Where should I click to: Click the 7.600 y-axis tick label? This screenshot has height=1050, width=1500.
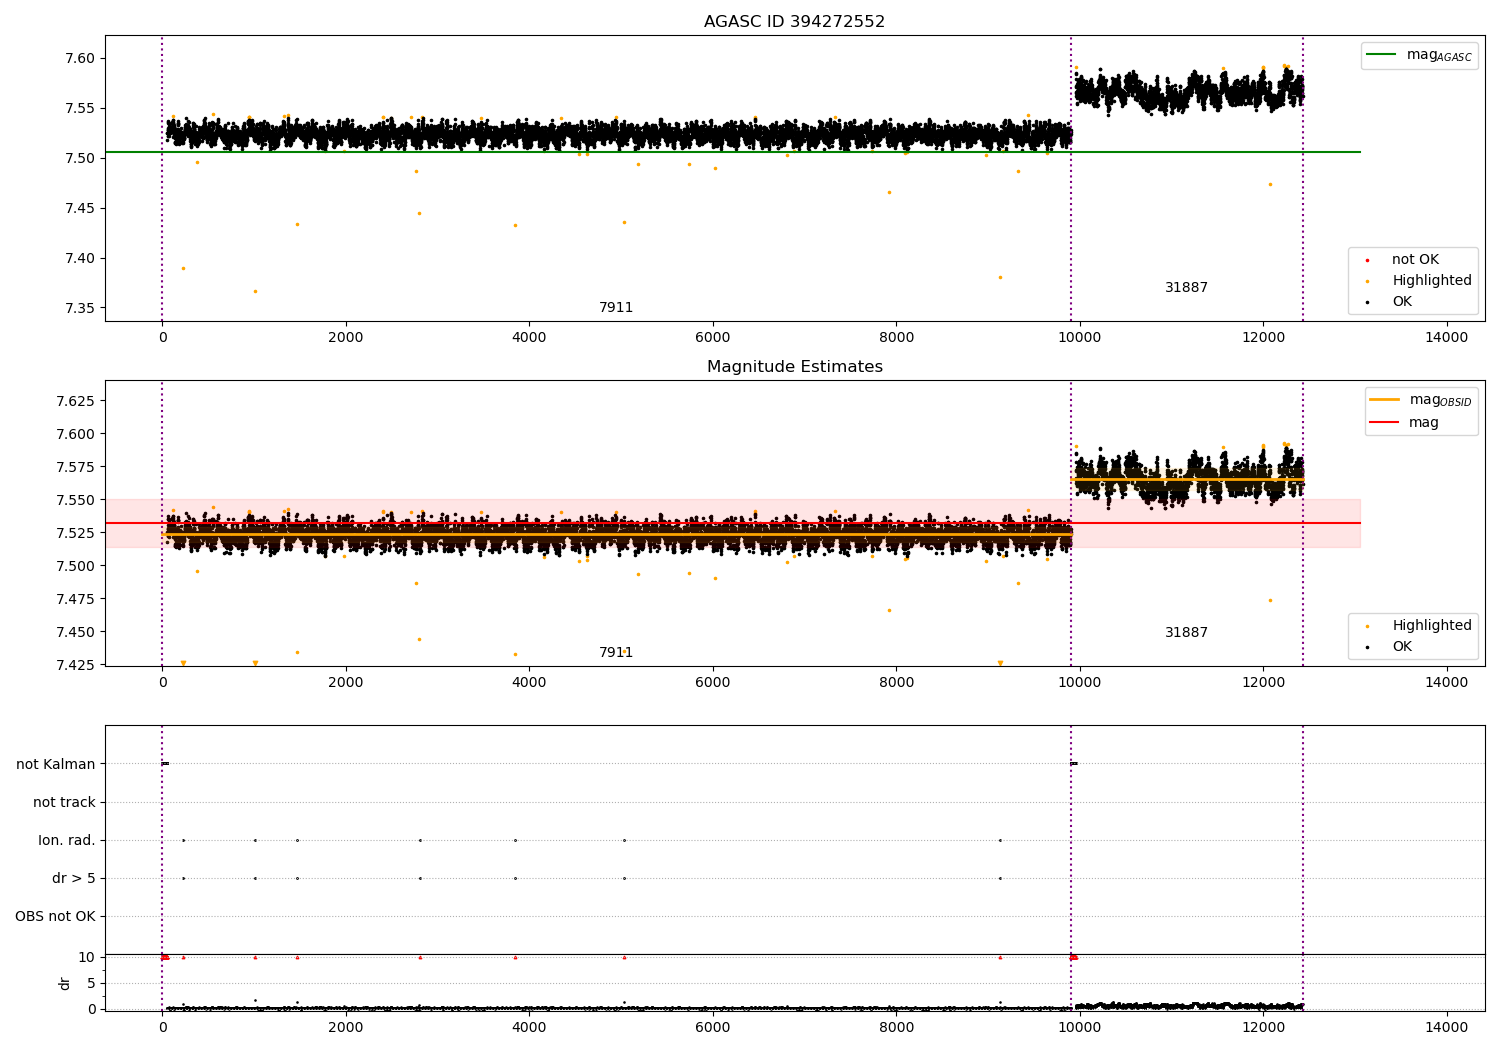[x=77, y=434]
